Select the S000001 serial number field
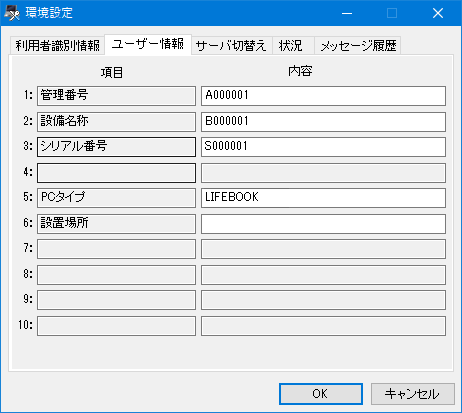Screen dimensions: 462x413 pyautogui.click(x=323, y=147)
